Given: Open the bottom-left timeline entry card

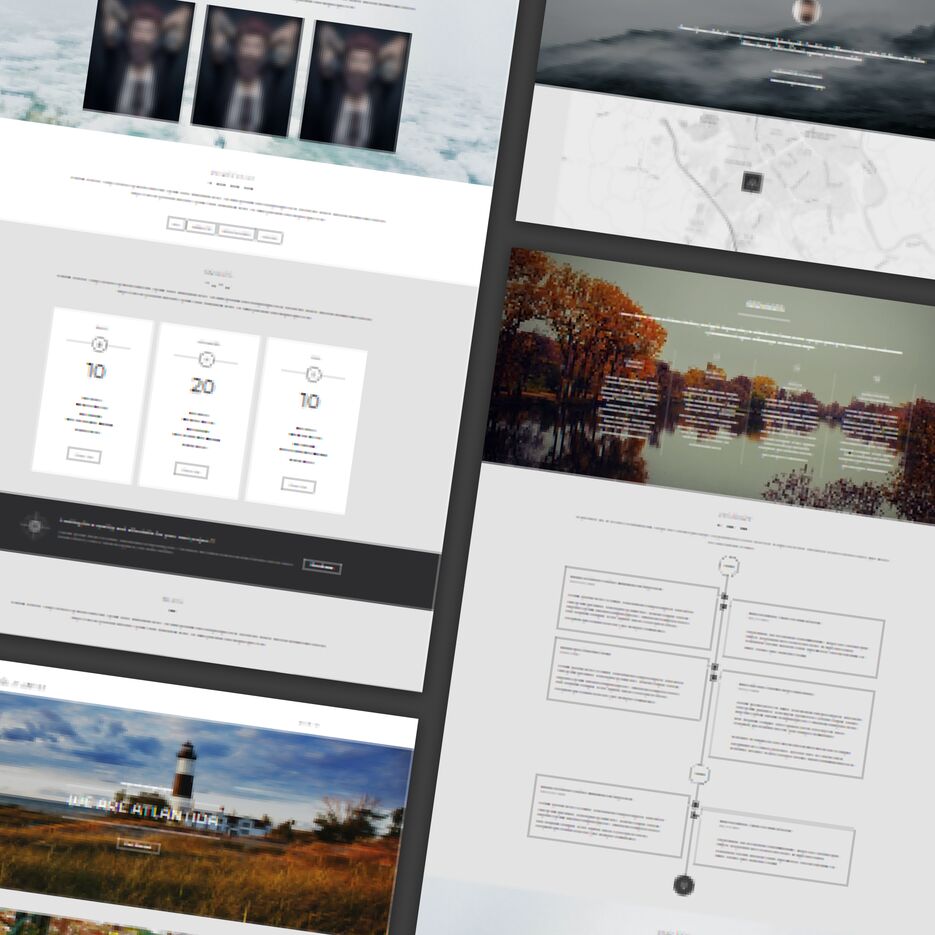Looking at the screenshot, I should (609, 816).
